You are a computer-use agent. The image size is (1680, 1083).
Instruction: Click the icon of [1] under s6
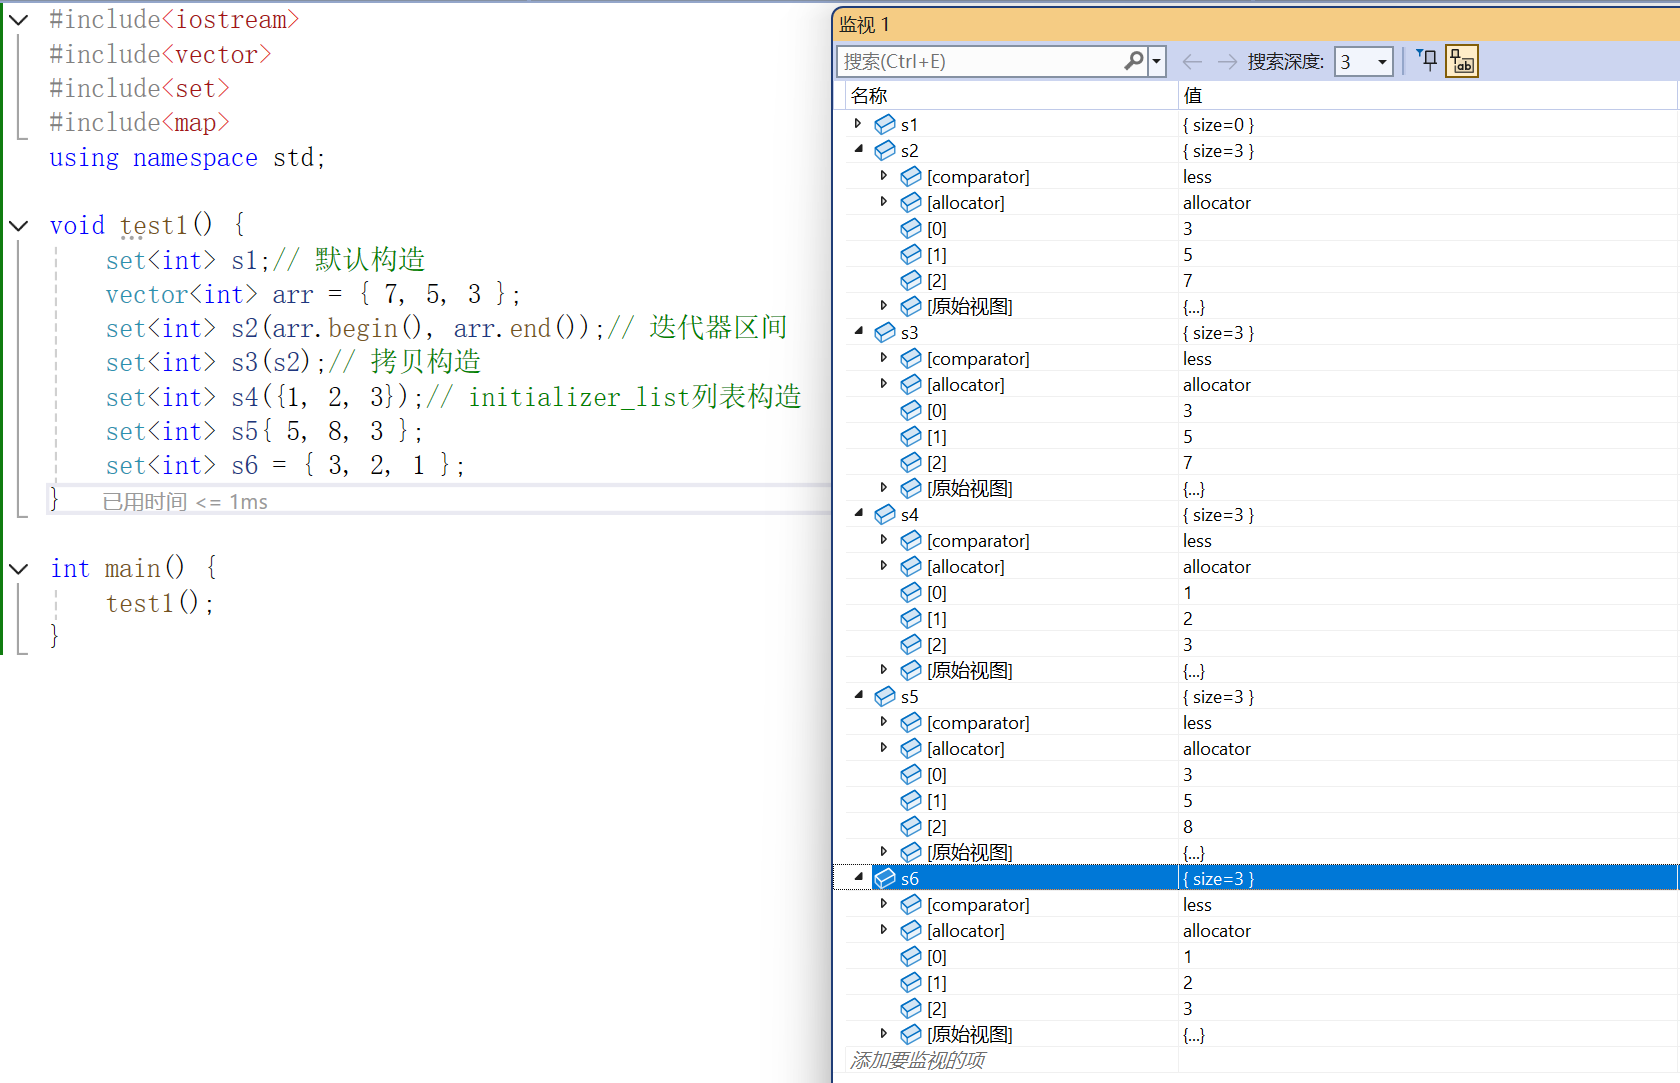coord(911,982)
